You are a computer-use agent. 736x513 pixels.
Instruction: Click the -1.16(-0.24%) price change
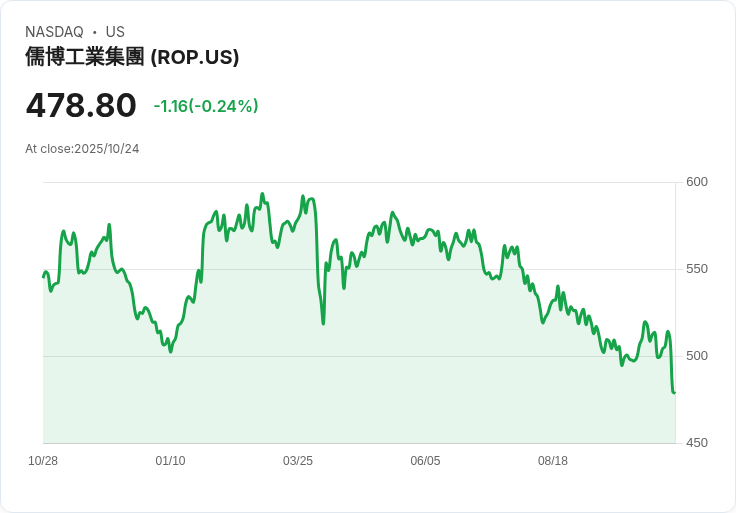(x=206, y=106)
